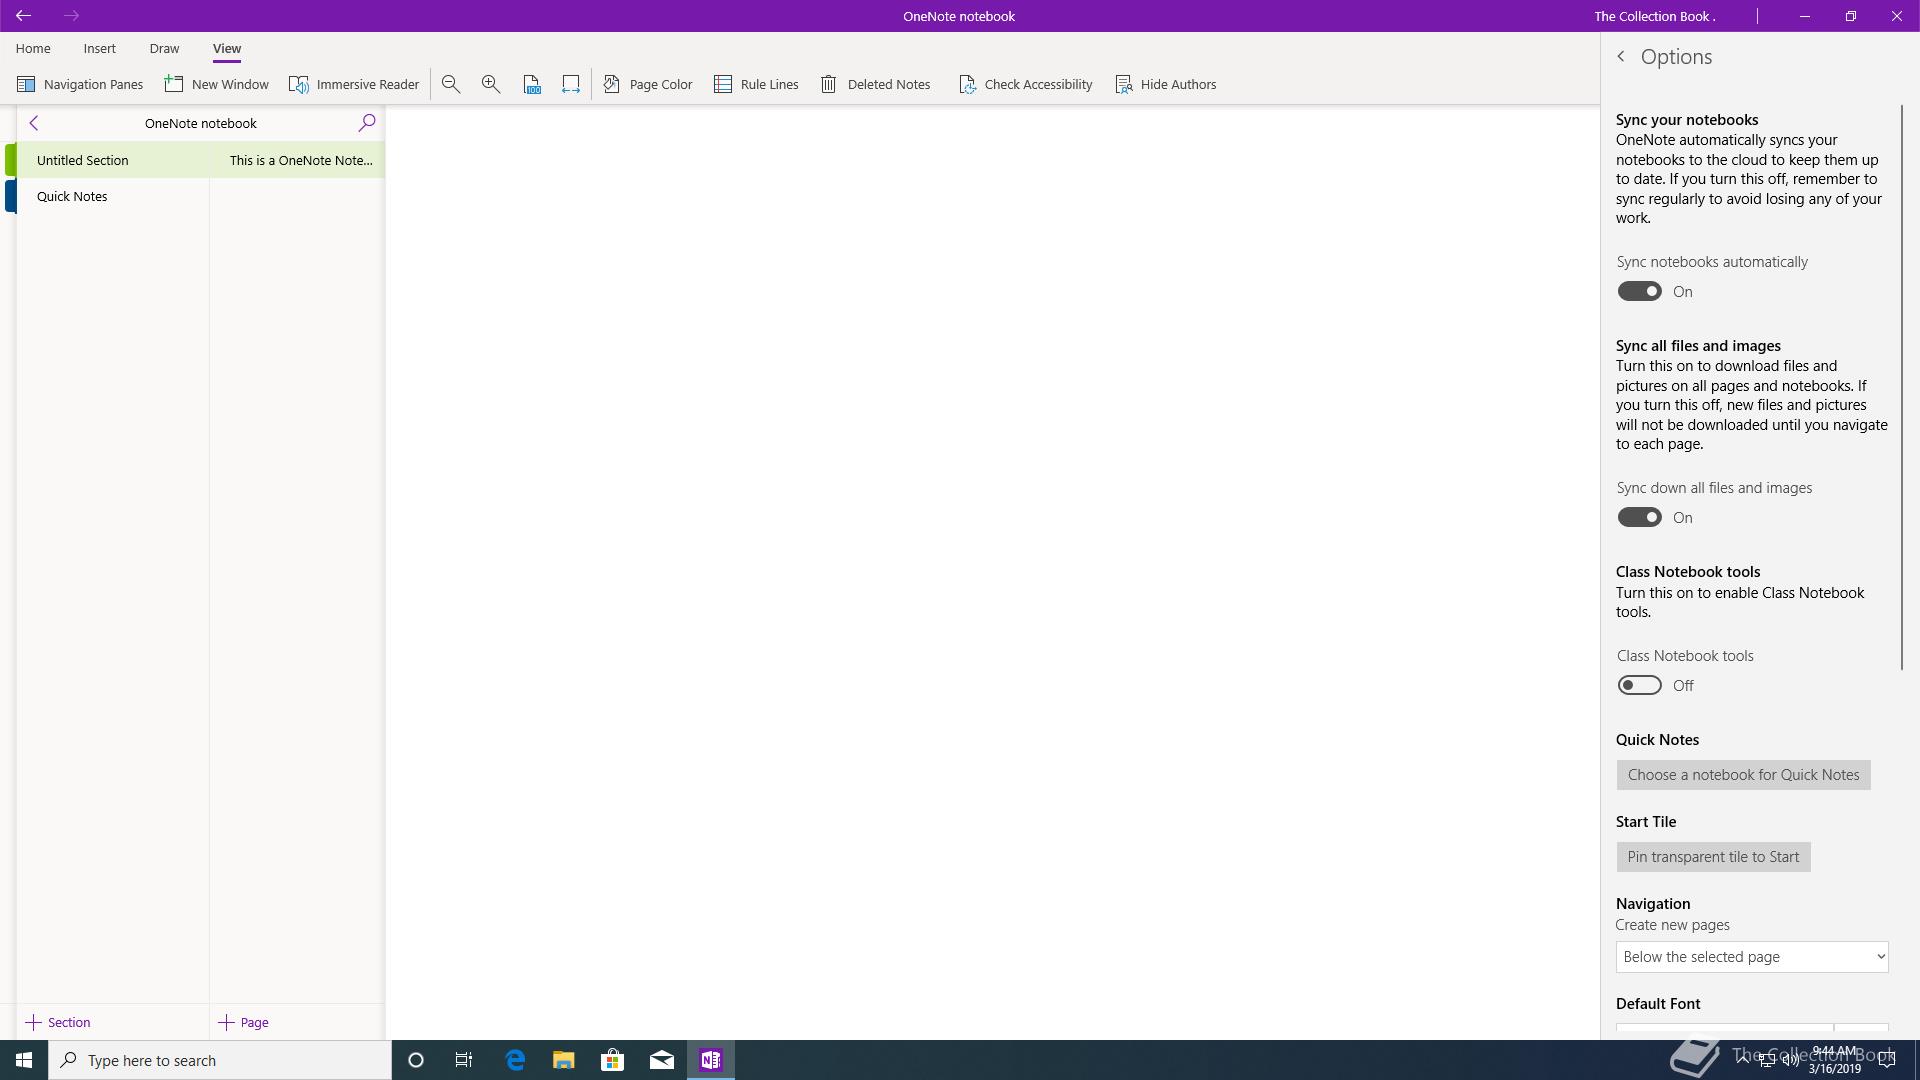Open page 'This is a OneNote Note...'

point(298,160)
